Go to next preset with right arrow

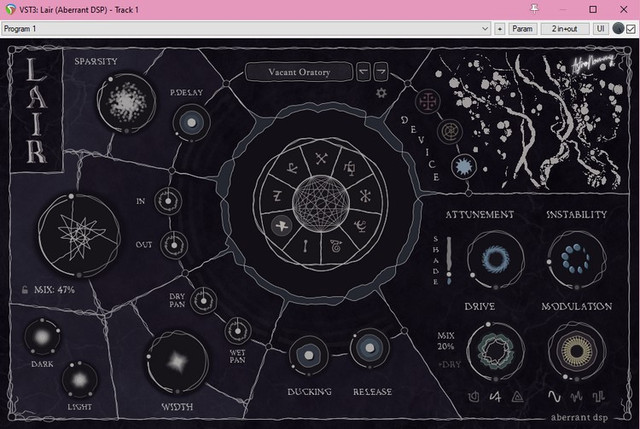[x=381, y=72]
